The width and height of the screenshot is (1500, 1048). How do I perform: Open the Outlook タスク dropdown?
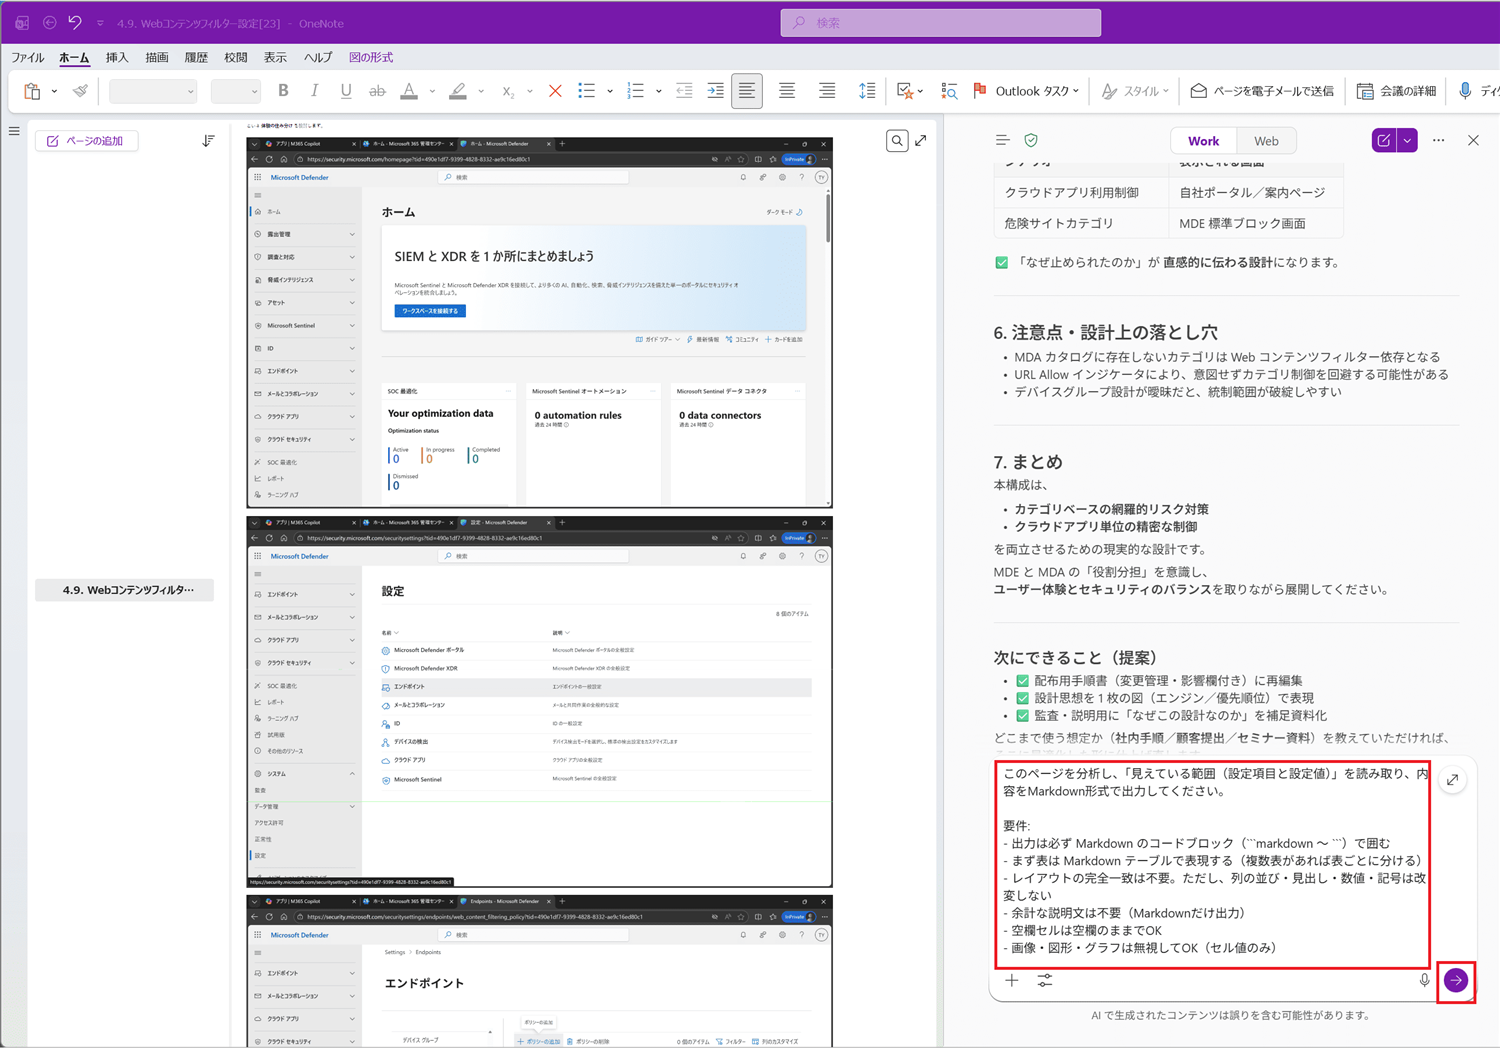coord(1026,91)
